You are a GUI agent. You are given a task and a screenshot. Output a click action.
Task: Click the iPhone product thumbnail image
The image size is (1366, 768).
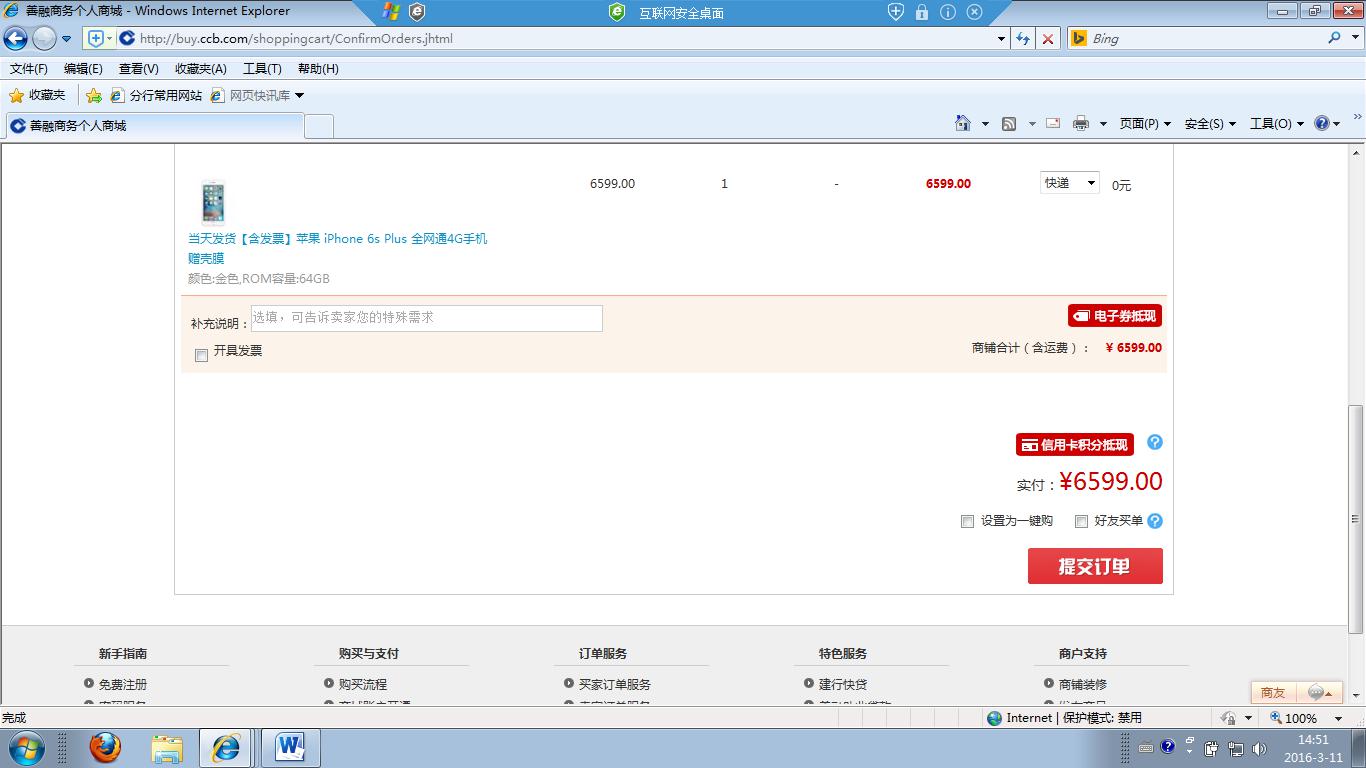tap(213, 201)
